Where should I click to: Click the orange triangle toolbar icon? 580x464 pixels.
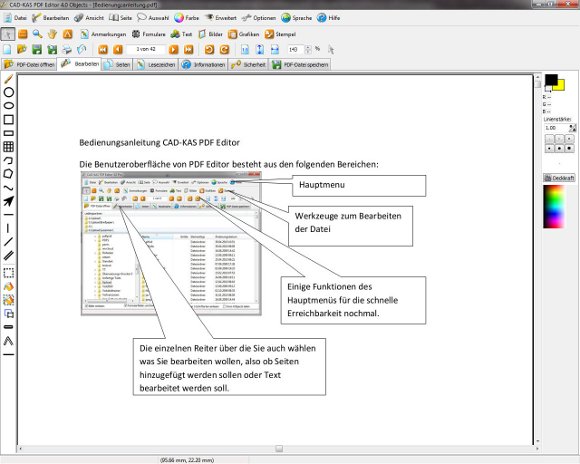(x=67, y=34)
